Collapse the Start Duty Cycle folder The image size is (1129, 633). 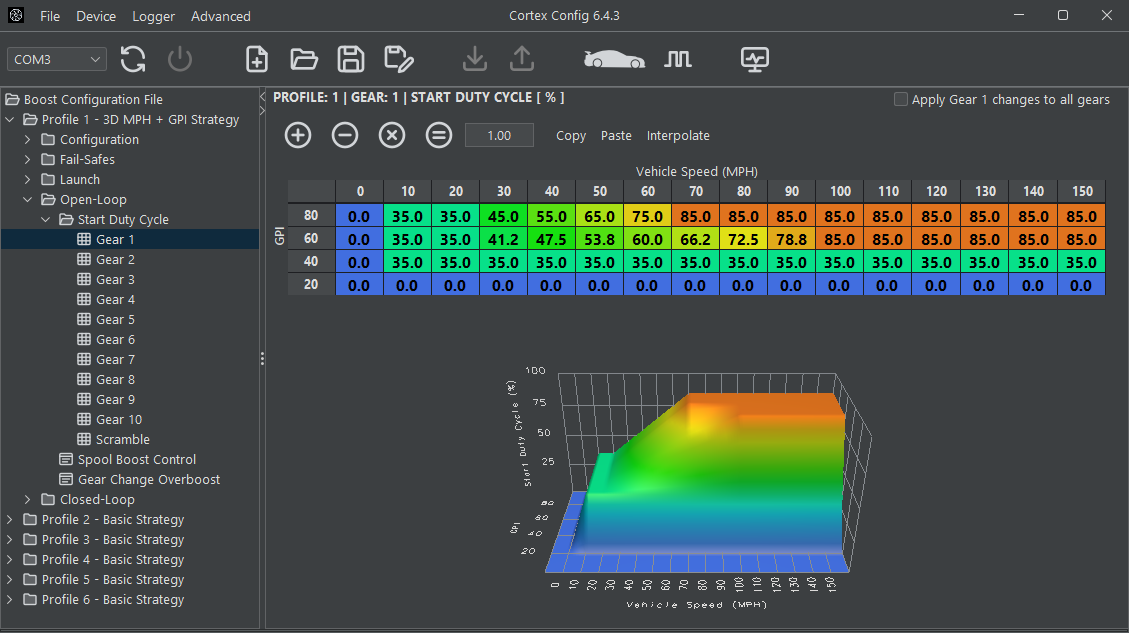[46, 220]
